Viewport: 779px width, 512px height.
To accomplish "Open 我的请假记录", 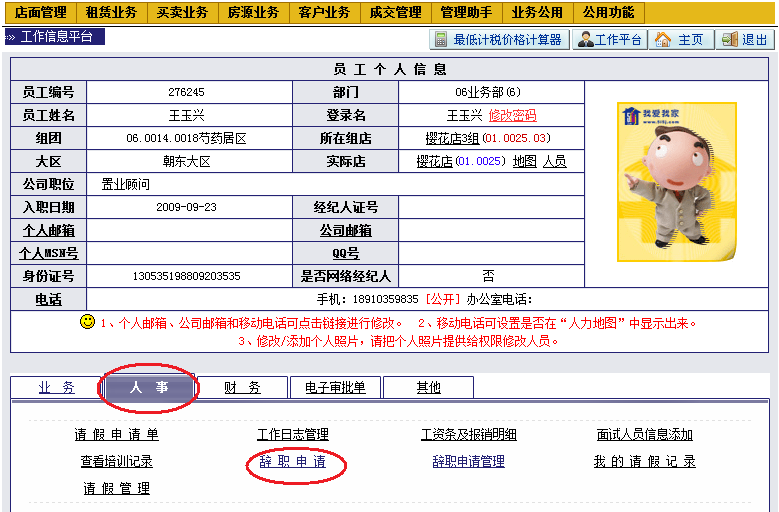I will [x=645, y=461].
